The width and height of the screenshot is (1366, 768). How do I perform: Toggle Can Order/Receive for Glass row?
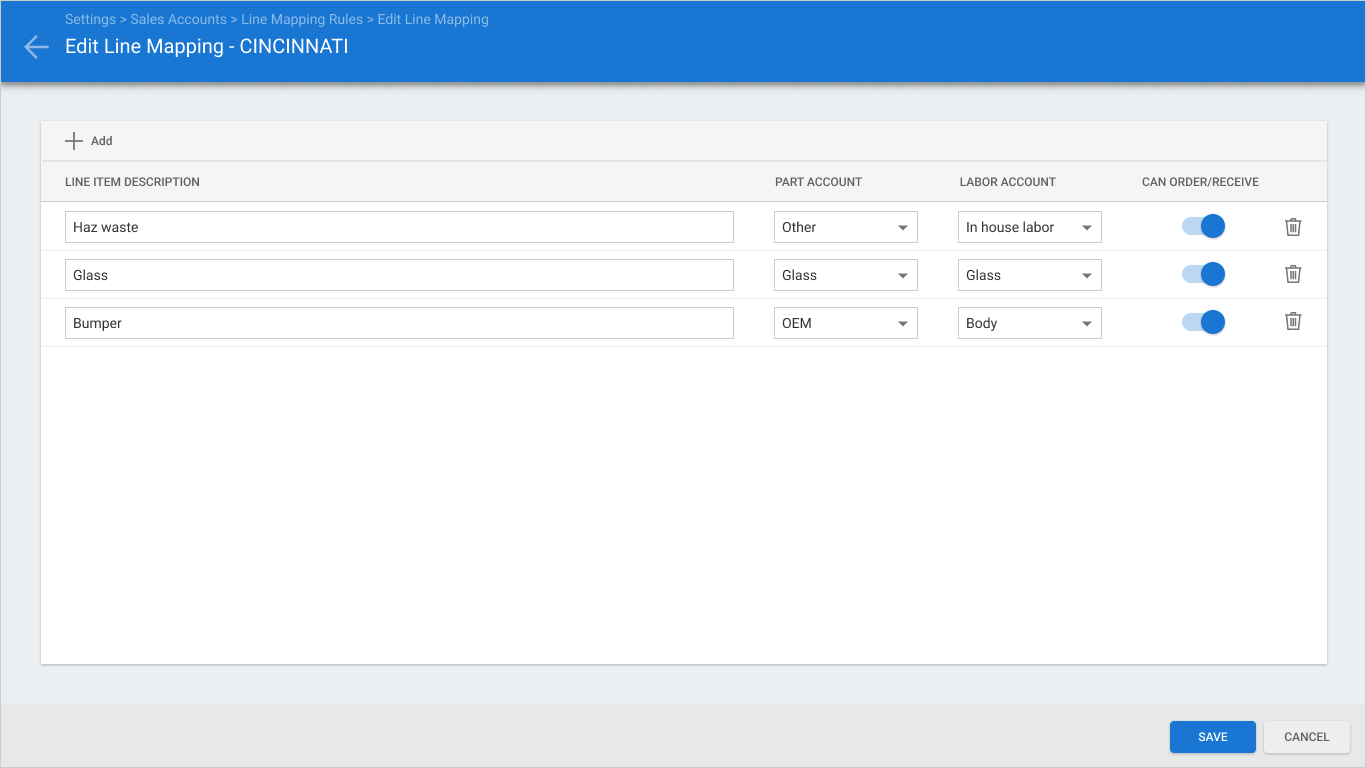tap(1203, 274)
